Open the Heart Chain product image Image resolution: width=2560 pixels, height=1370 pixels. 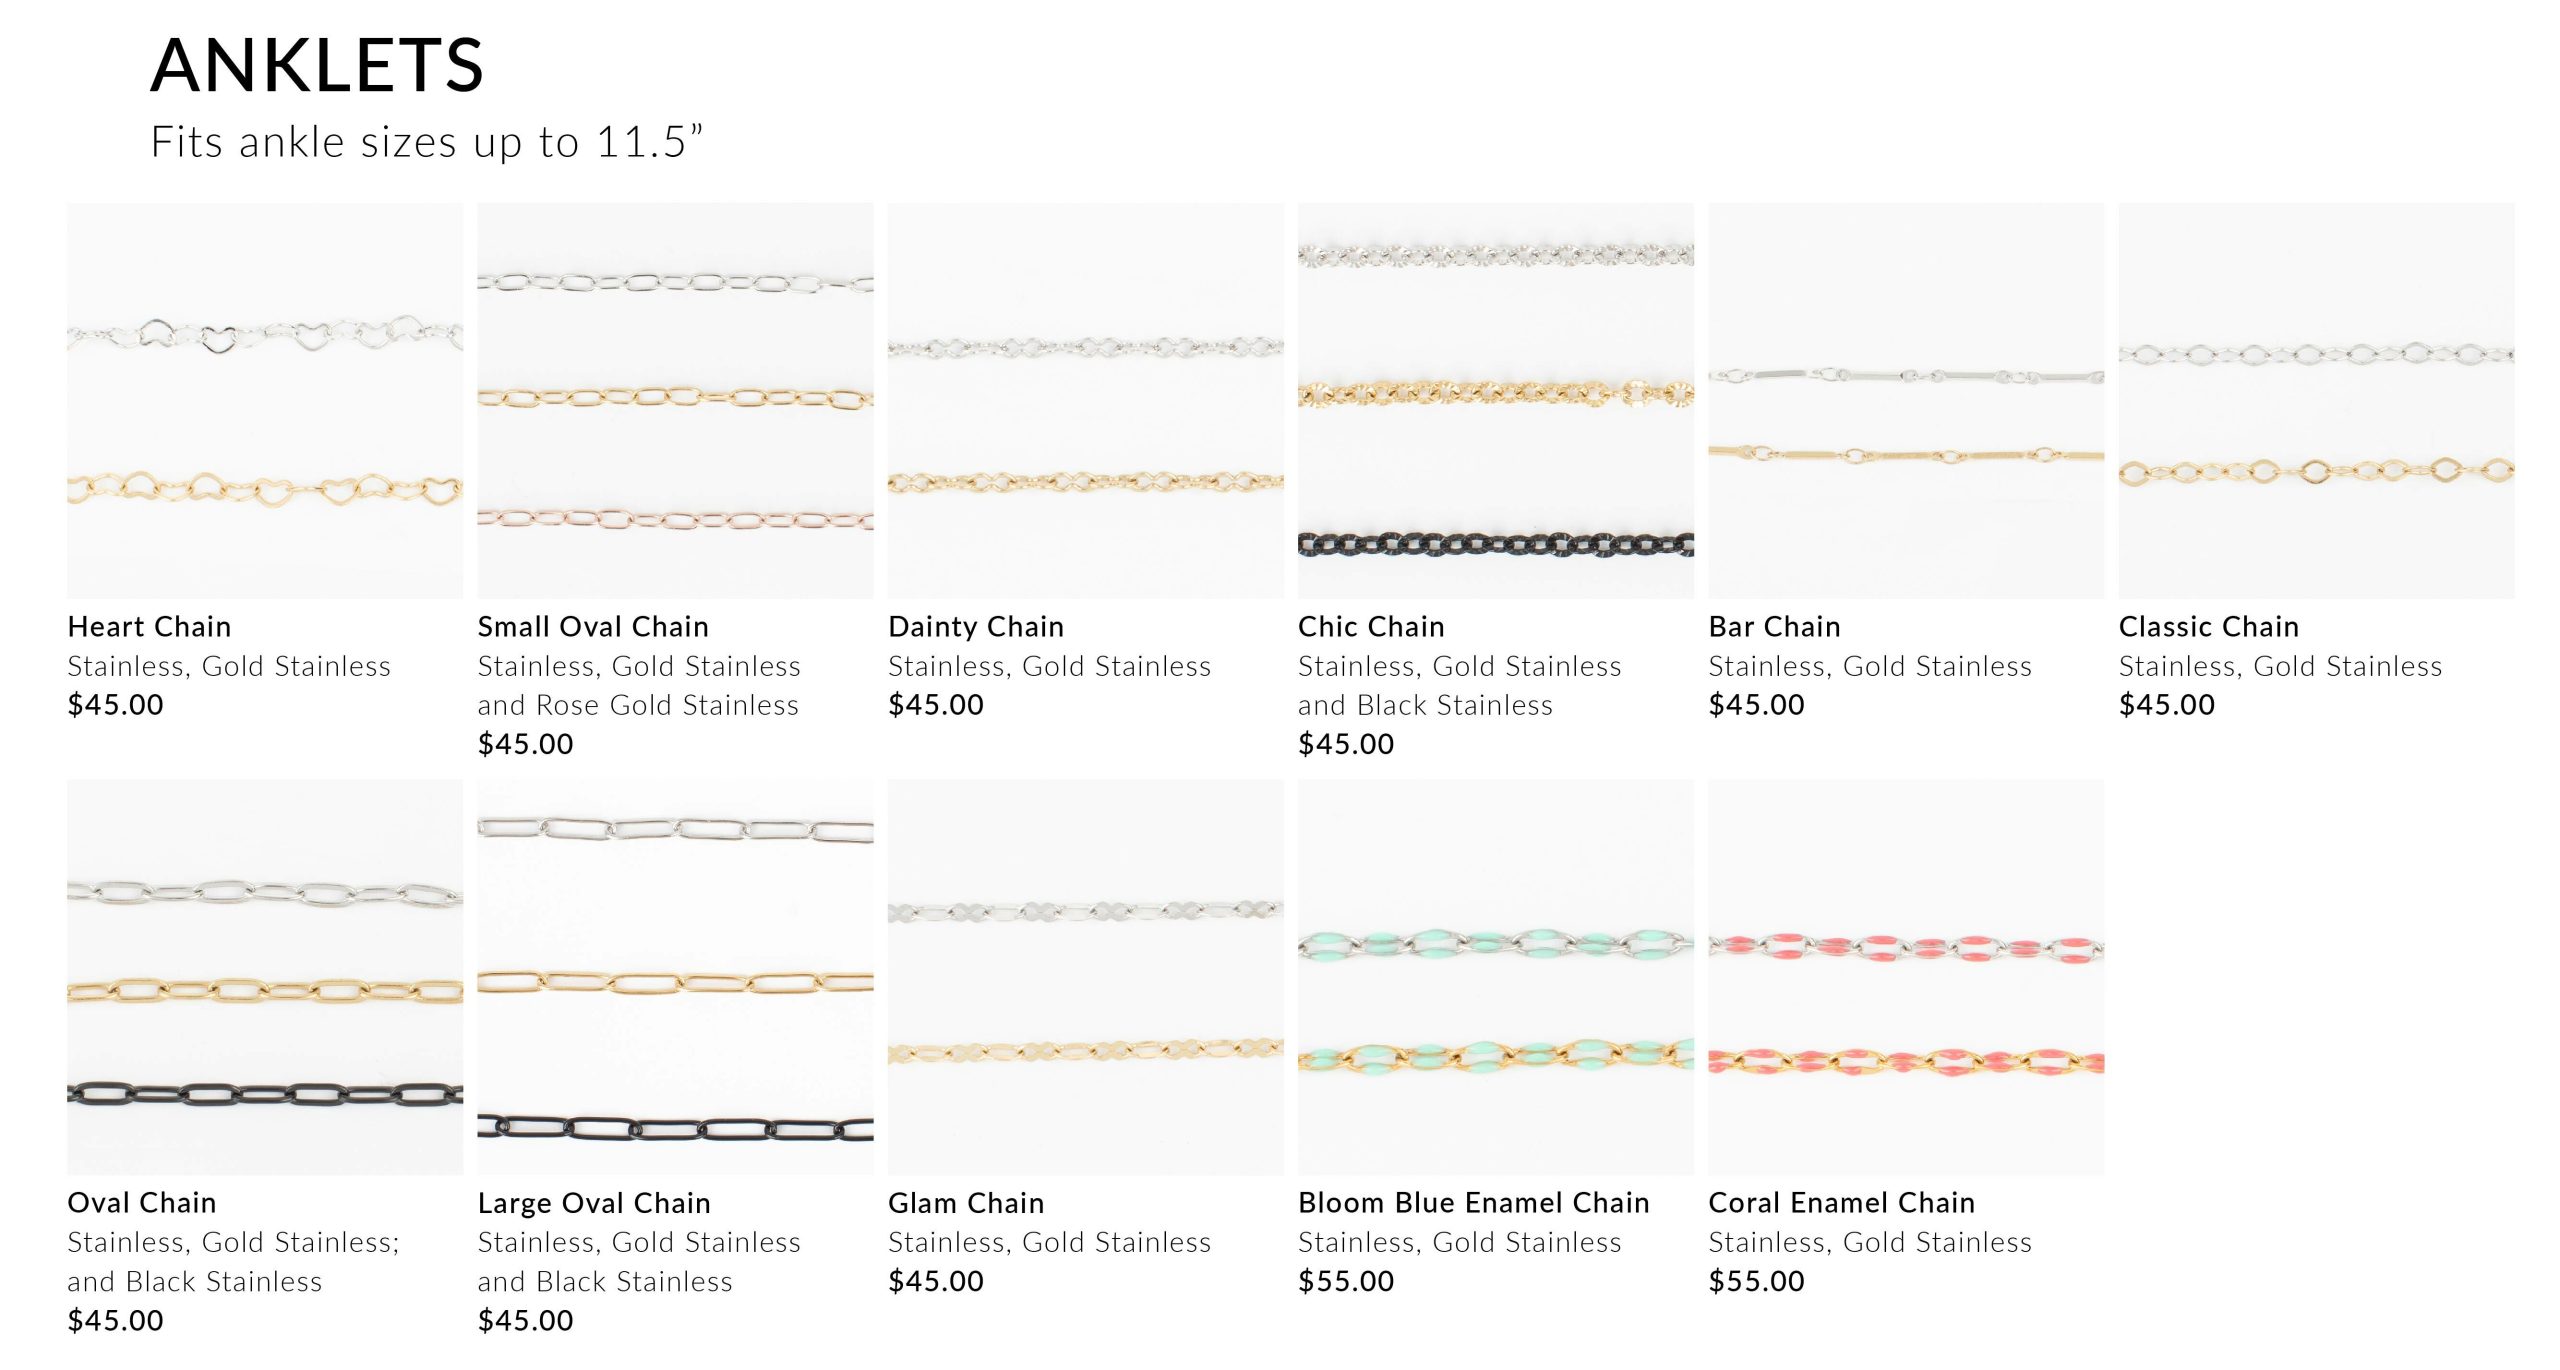click(x=265, y=401)
